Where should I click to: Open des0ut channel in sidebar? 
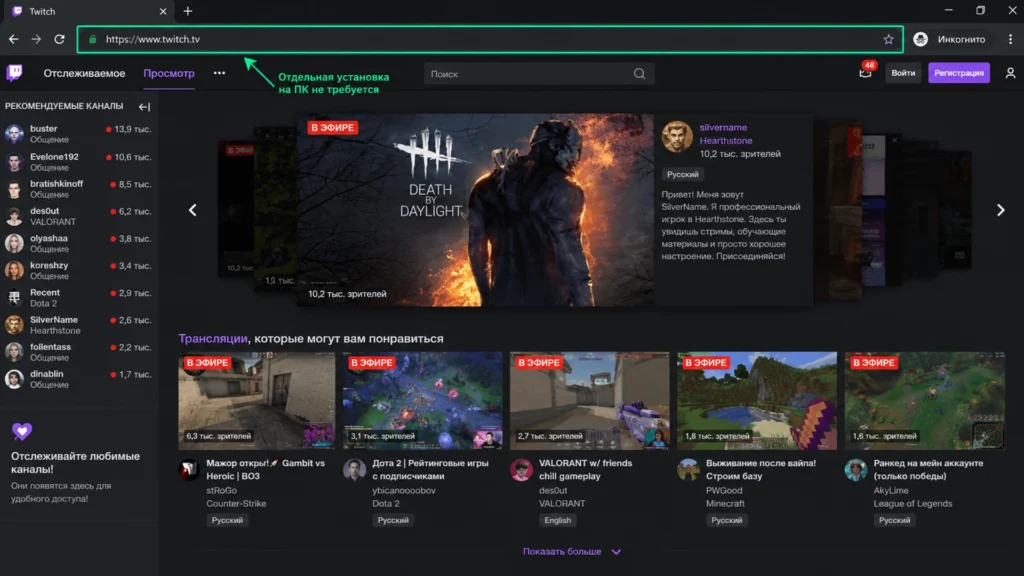click(78, 216)
